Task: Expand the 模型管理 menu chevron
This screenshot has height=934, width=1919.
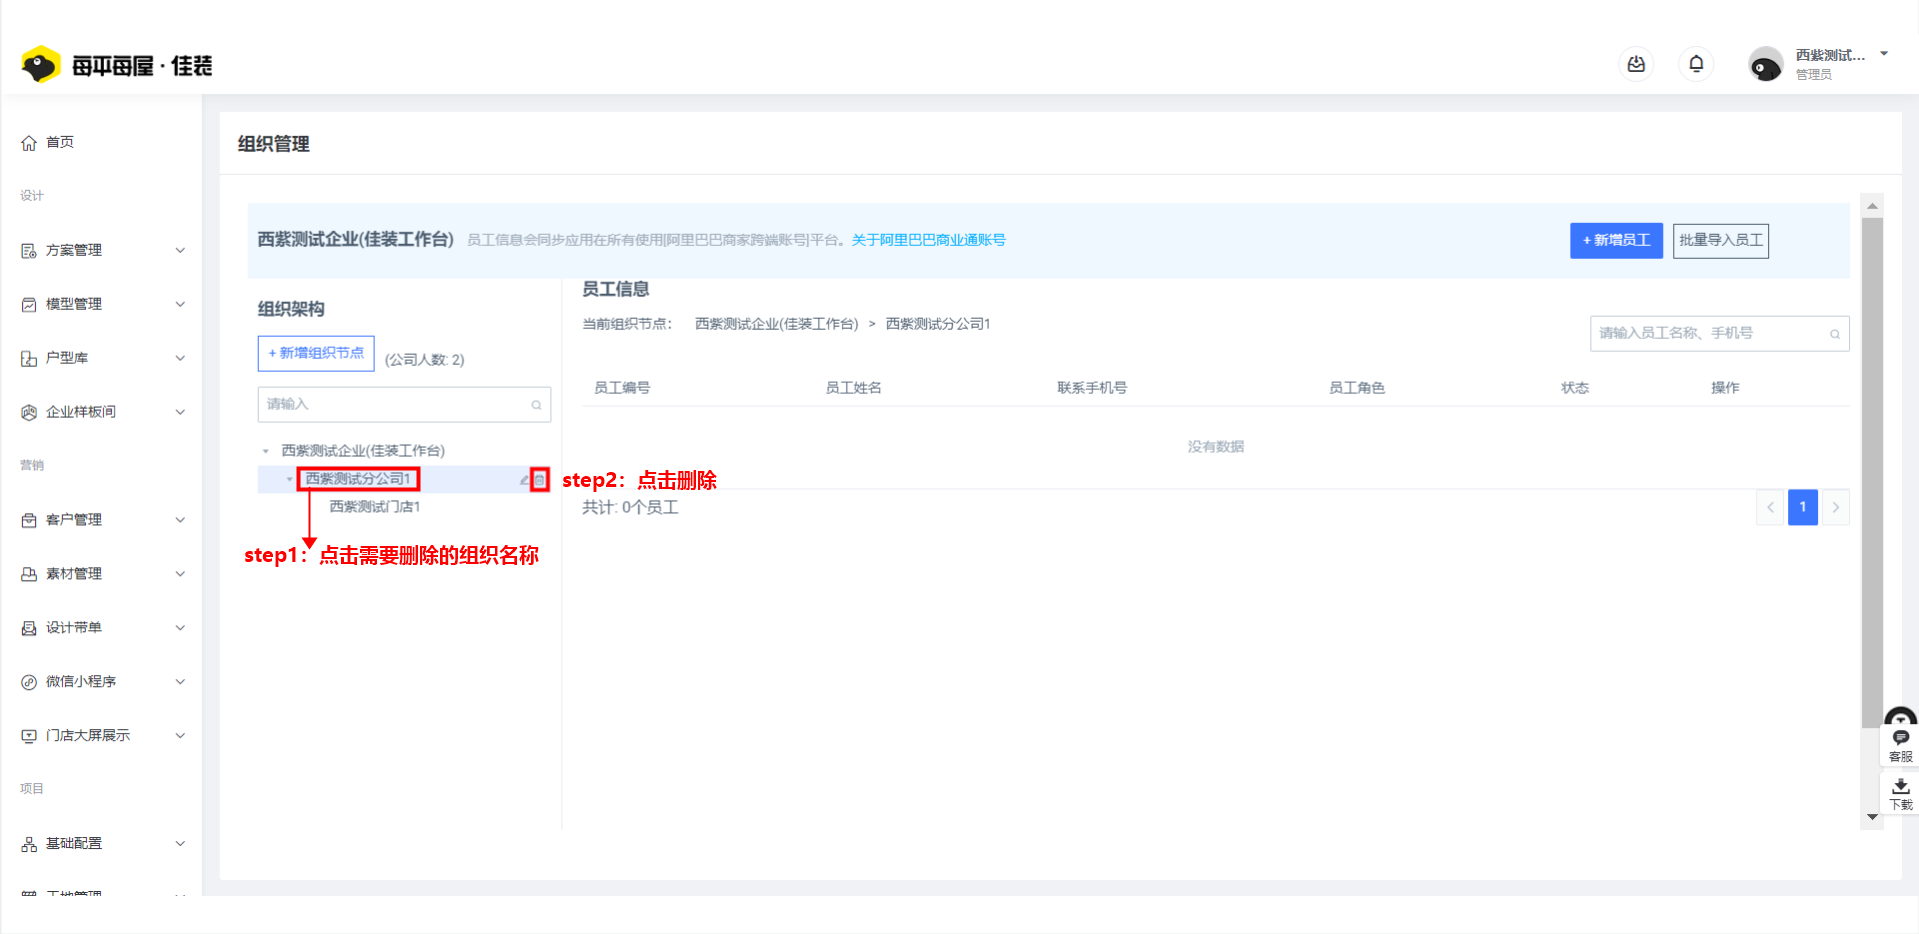Action: [180, 304]
